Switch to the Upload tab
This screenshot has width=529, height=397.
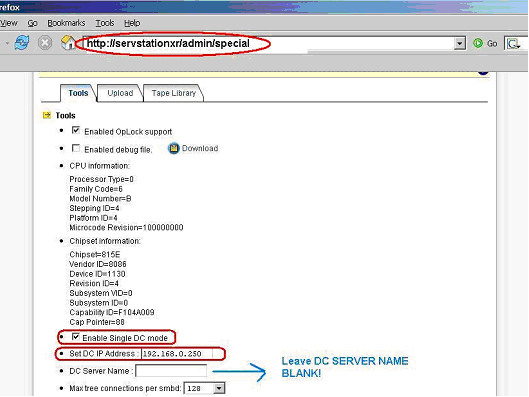pyautogui.click(x=120, y=93)
